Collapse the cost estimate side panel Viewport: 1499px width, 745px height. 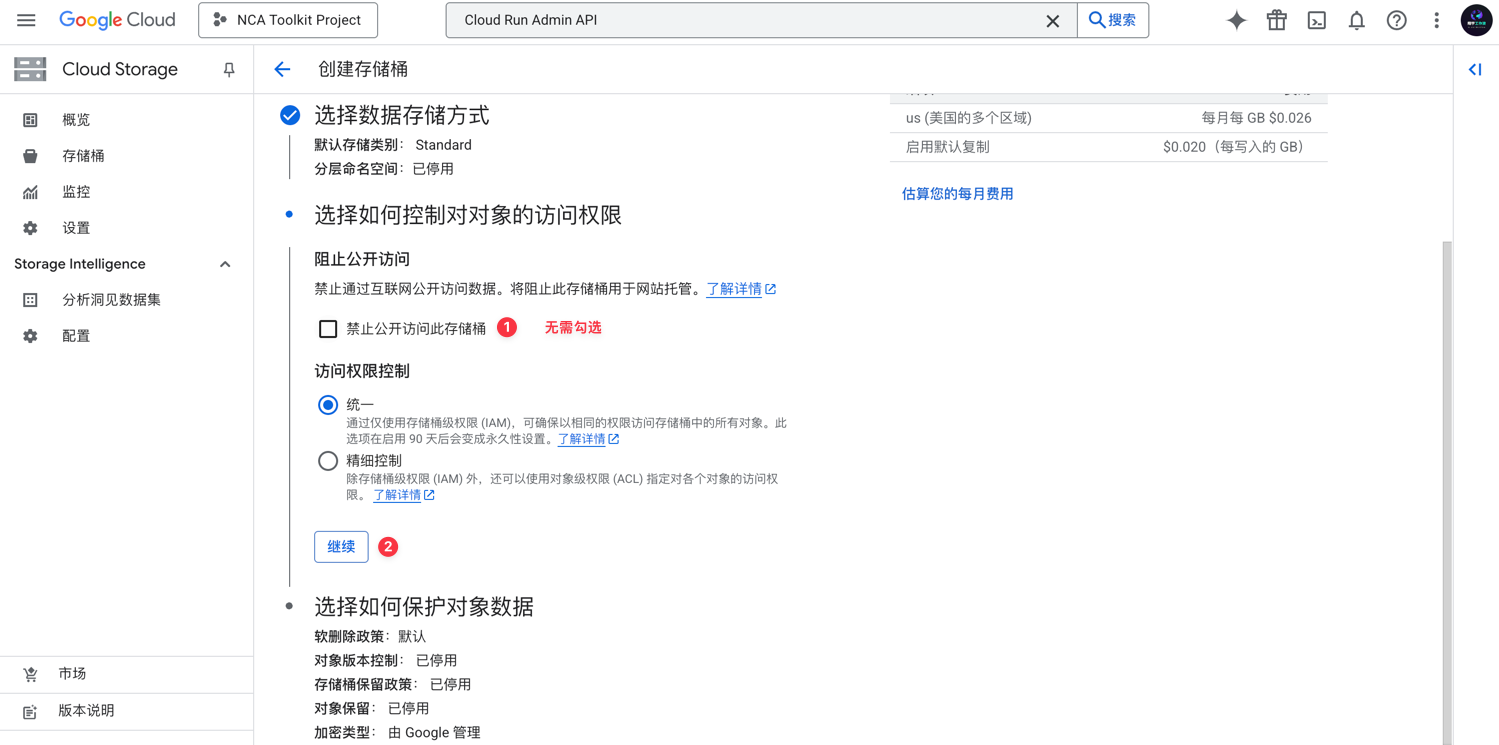(1474, 69)
